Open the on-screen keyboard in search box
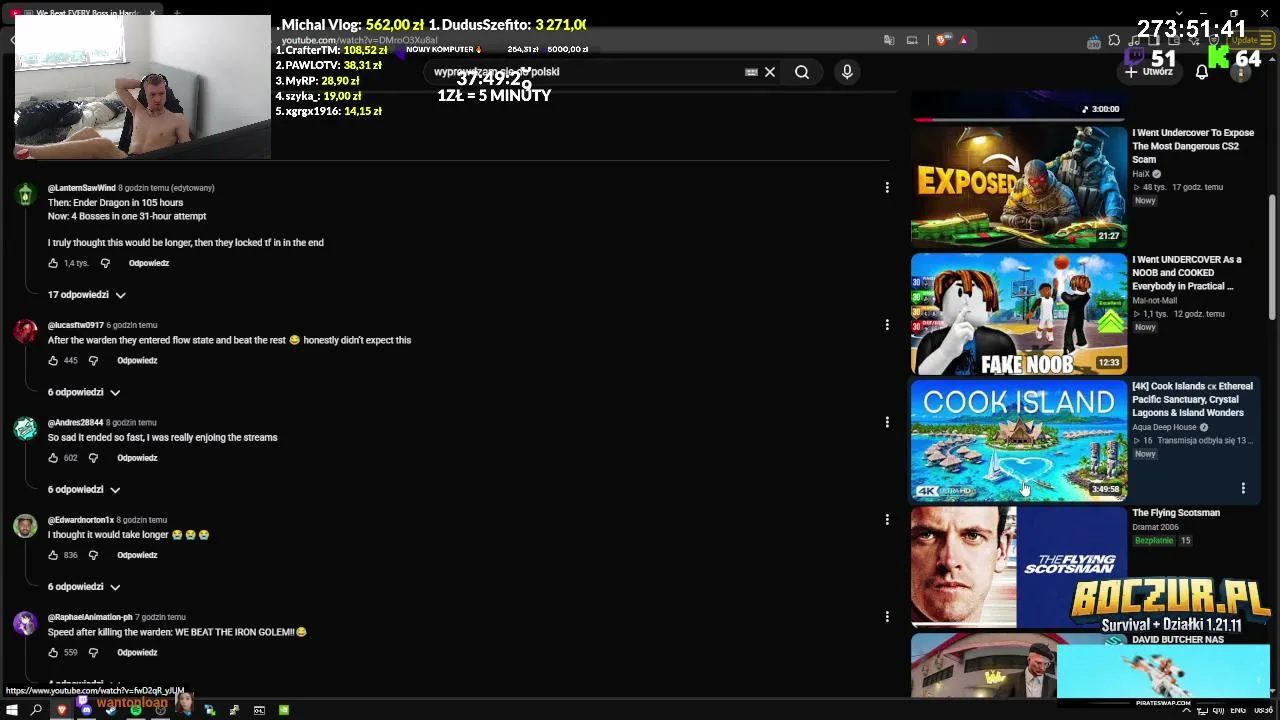The height and width of the screenshot is (720, 1280). (751, 72)
